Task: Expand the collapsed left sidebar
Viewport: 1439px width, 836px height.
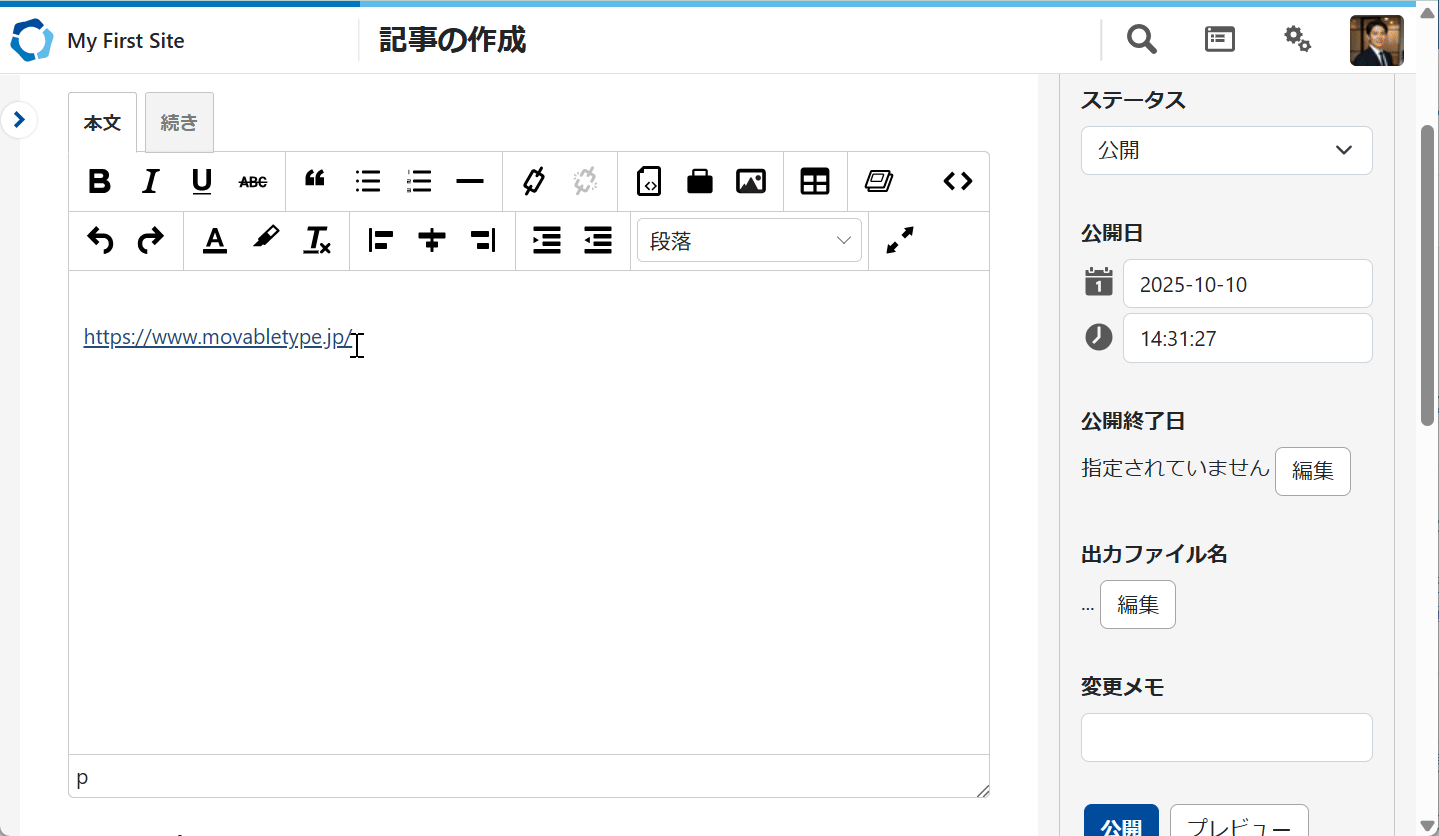Action: 19,120
